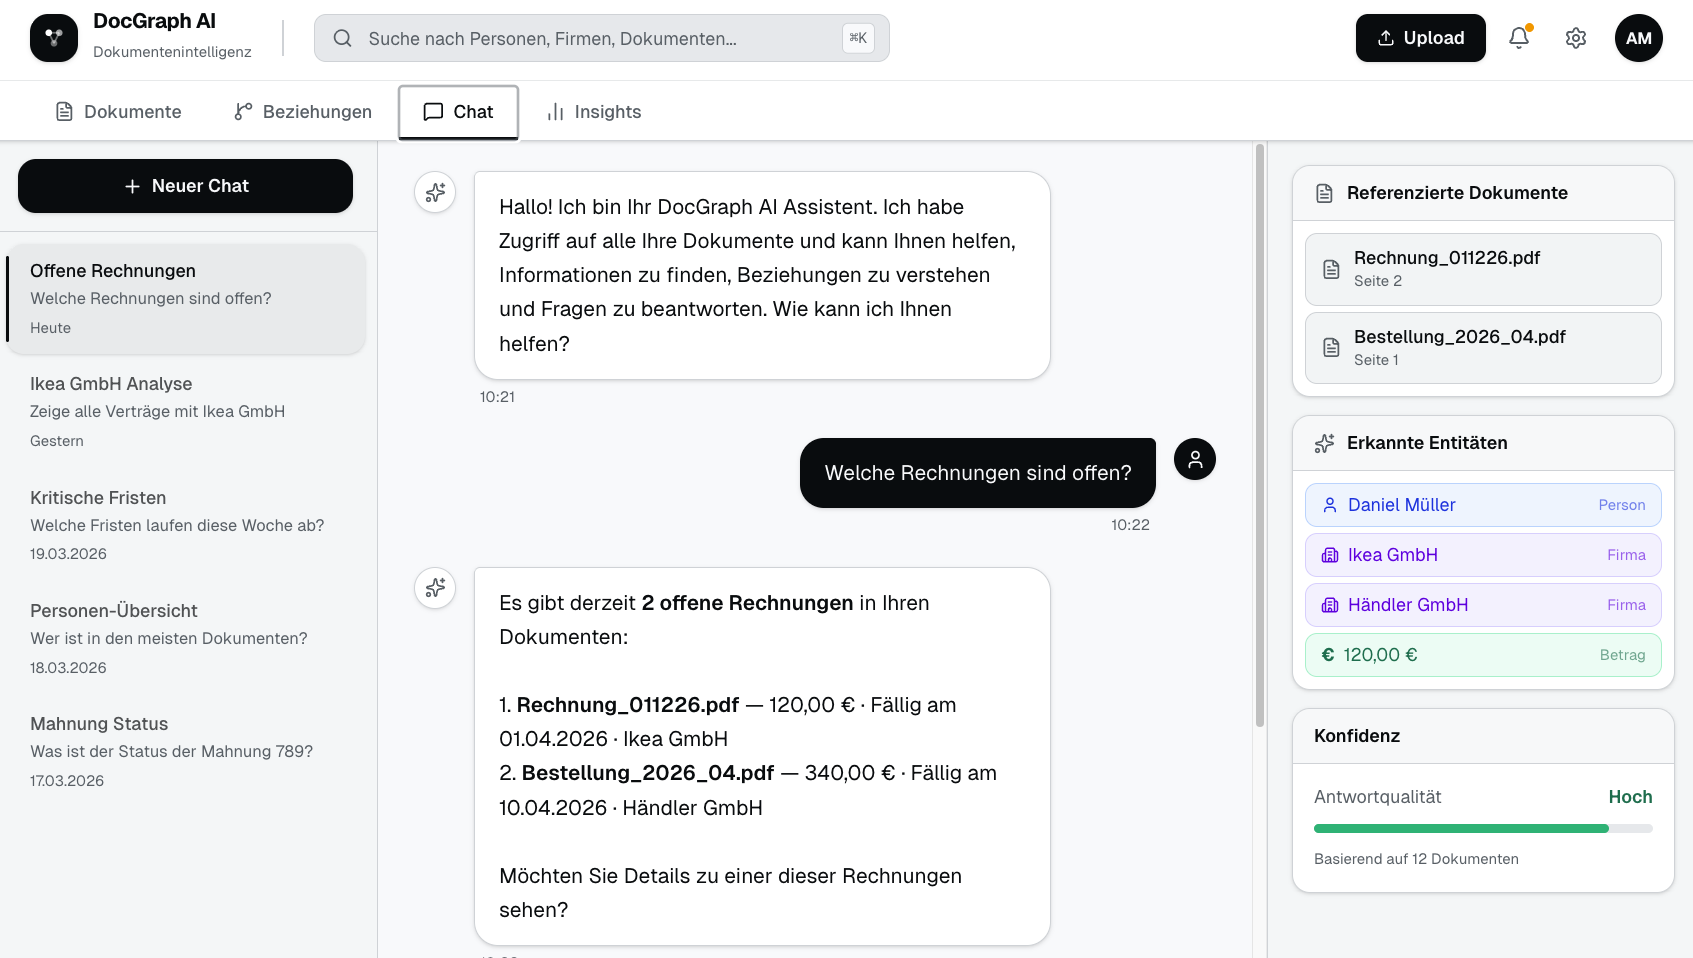Image resolution: width=1693 pixels, height=958 pixels.
Task: Open the Rechnung_011226.pdf referenced document
Action: tap(1483, 269)
